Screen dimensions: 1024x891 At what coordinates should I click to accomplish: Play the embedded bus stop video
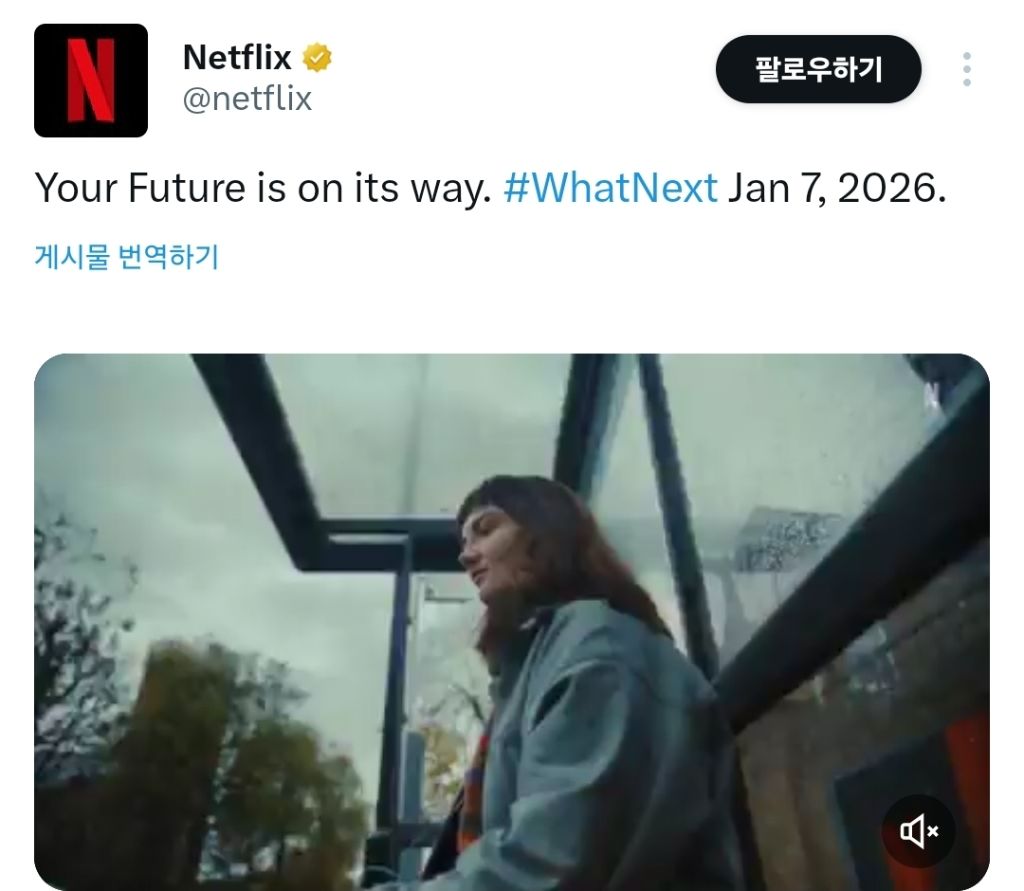[x=512, y=622]
